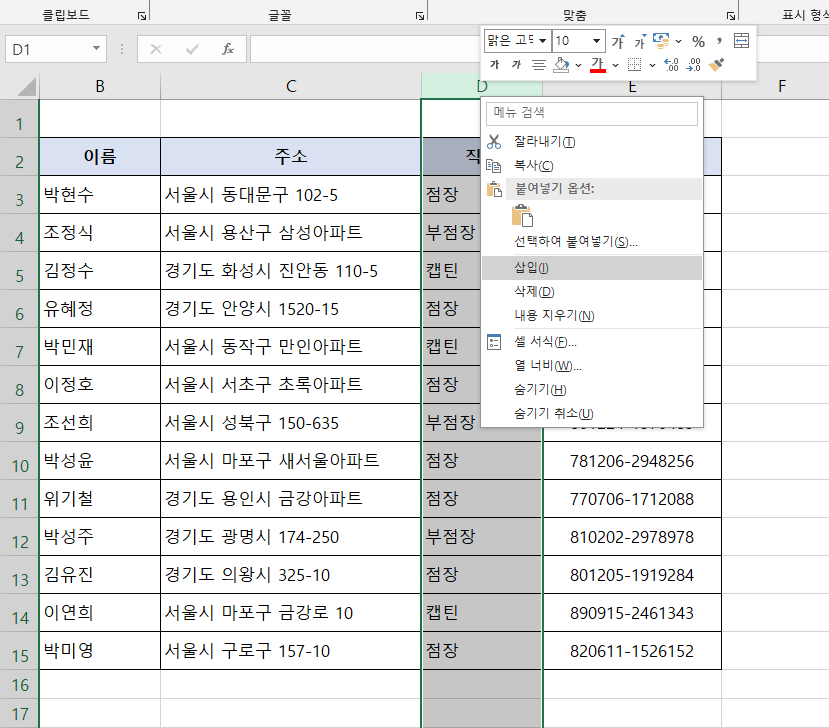Choose Cut from context menu
This screenshot has width=829, height=728.
[592, 142]
